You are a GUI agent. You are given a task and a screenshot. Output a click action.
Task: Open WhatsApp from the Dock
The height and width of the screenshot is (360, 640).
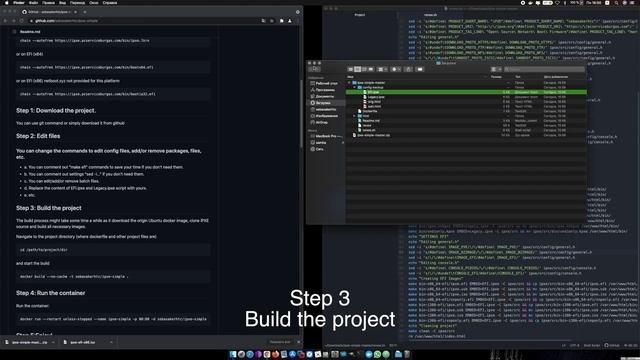tap(378, 354)
